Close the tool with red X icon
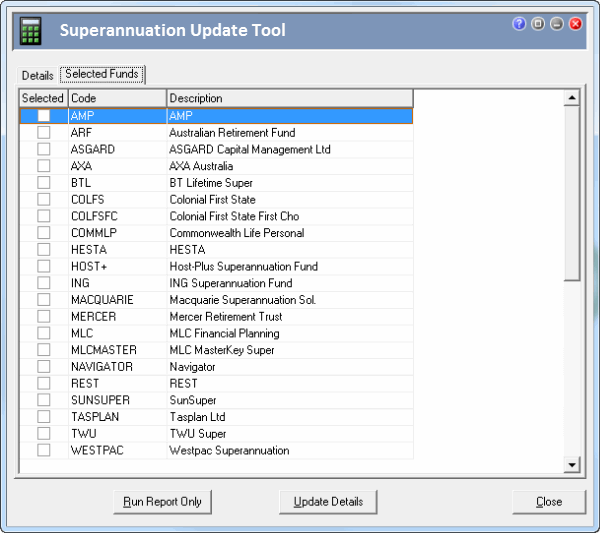Image resolution: width=600 pixels, height=533 pixels. point(575,24)
